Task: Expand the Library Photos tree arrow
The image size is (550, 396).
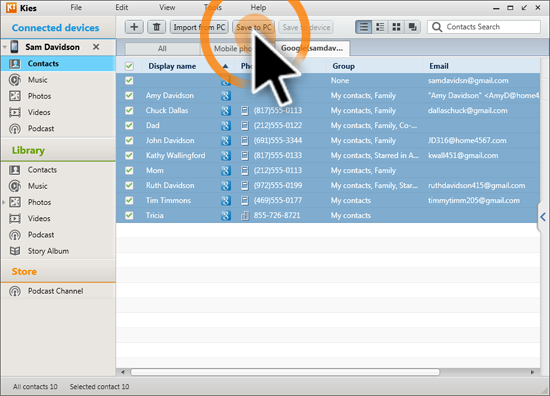Action: coord(4,202)
